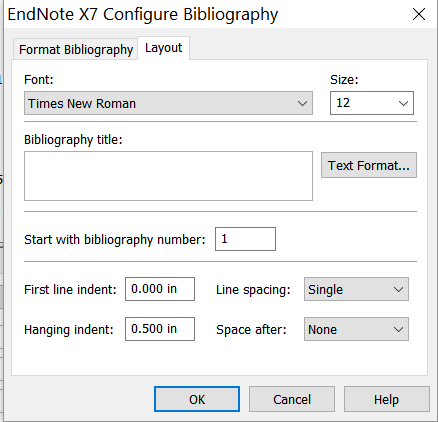This screenshot has height=422, width=438.
Task: Expand the Space after dropdown showing None
Action: (356, 329)
